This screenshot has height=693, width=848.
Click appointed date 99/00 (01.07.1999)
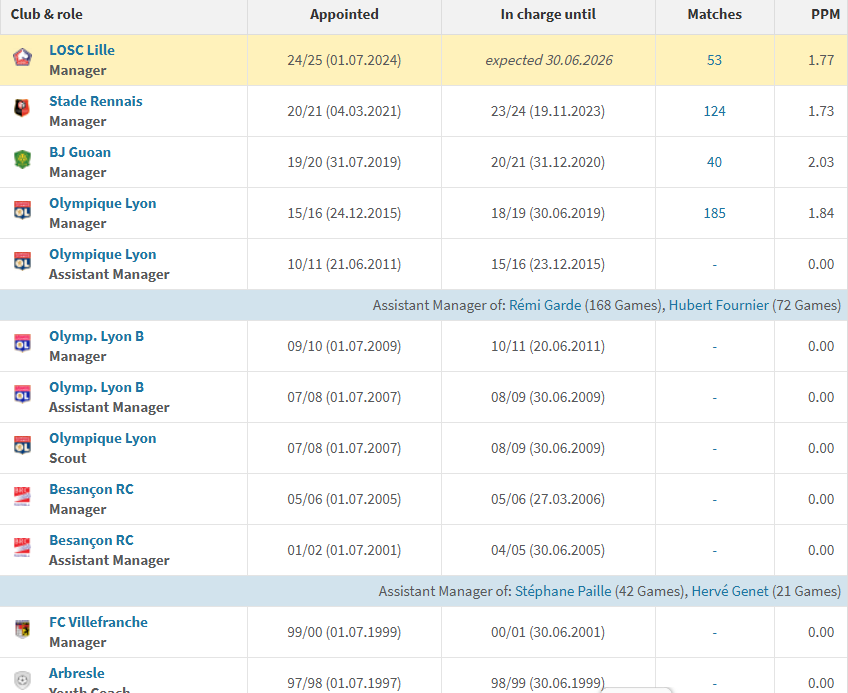(x=344, y=632)
